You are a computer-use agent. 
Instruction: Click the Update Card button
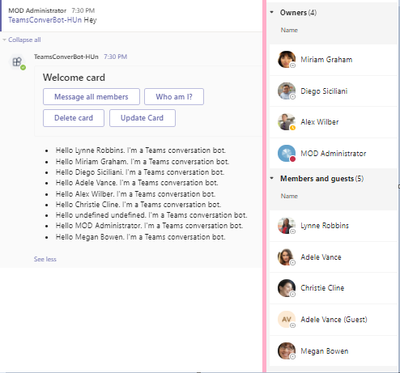click(x=142, y=118)
